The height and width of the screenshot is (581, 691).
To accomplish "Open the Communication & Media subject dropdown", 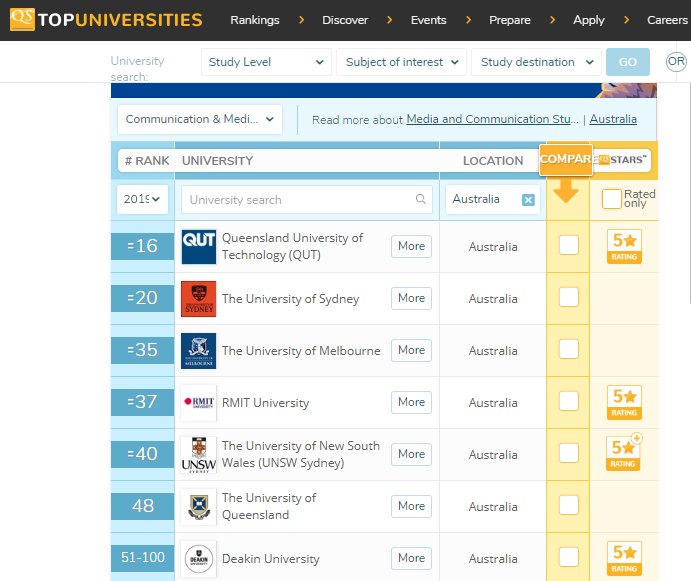I will point(200,119).
